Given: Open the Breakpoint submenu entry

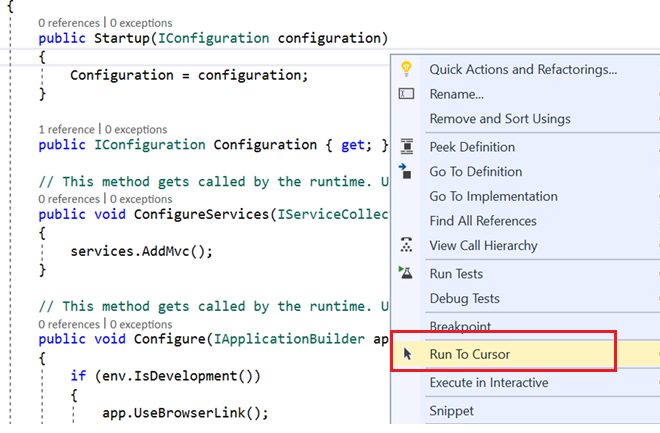Looking at the screenshot, I should point(460,326).
